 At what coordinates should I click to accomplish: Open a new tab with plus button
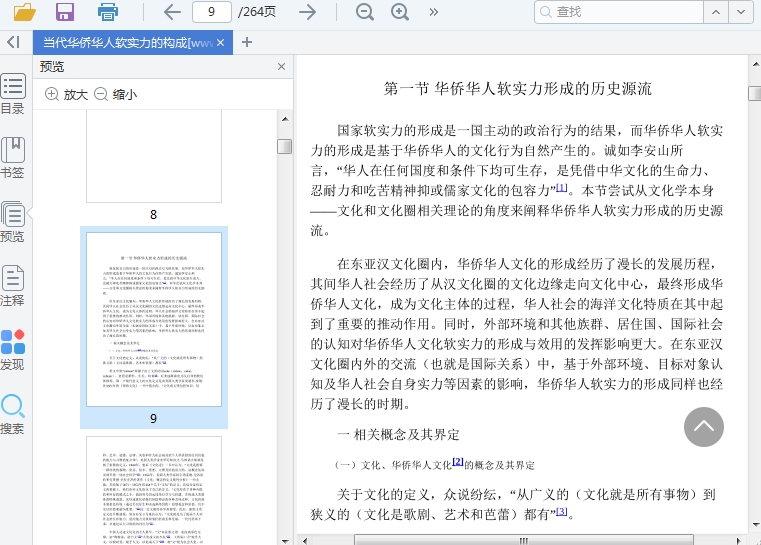tap(247, 42)
